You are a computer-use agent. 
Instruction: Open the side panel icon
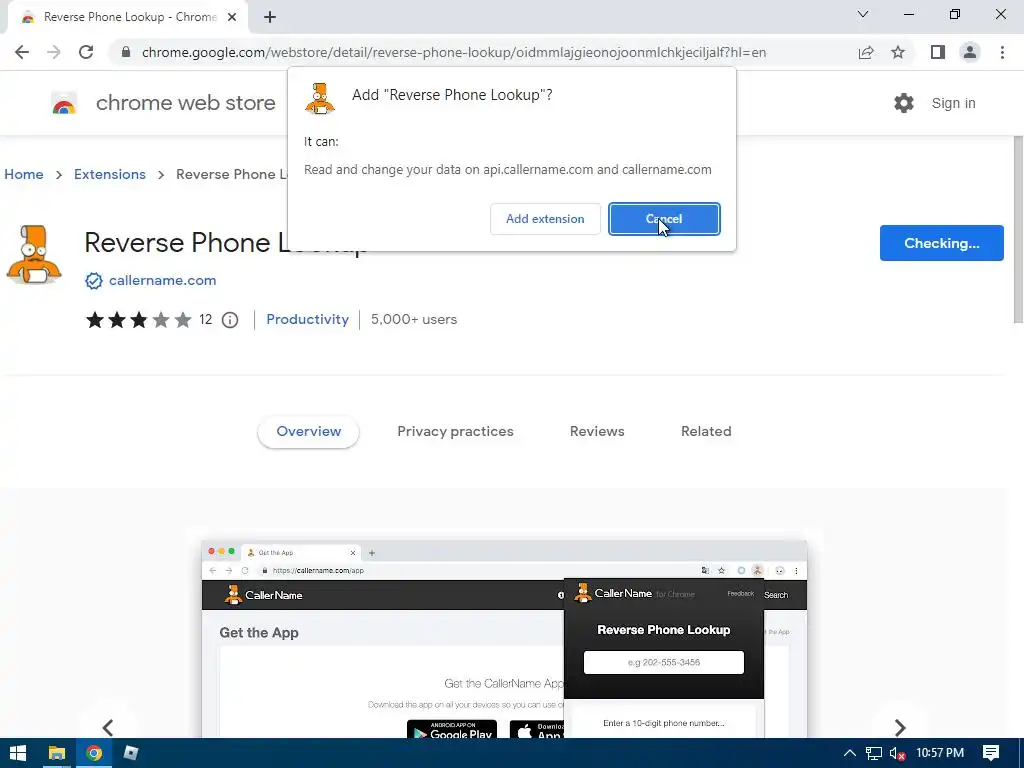point(938,52)
